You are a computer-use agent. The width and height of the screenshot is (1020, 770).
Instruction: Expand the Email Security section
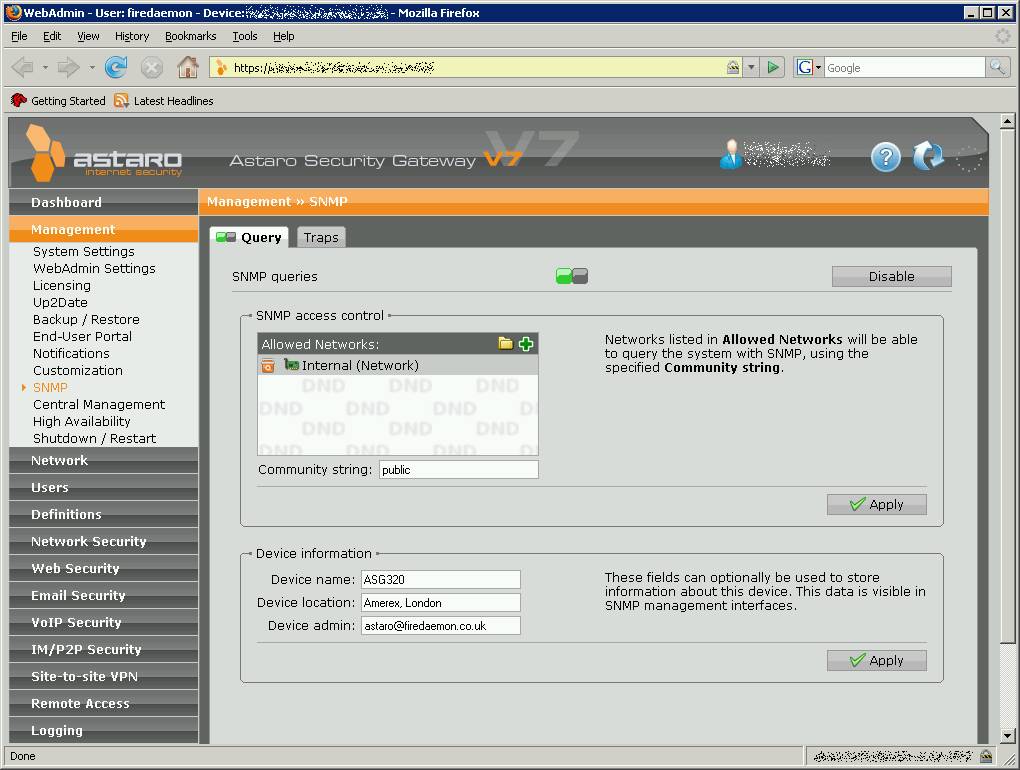104,596
